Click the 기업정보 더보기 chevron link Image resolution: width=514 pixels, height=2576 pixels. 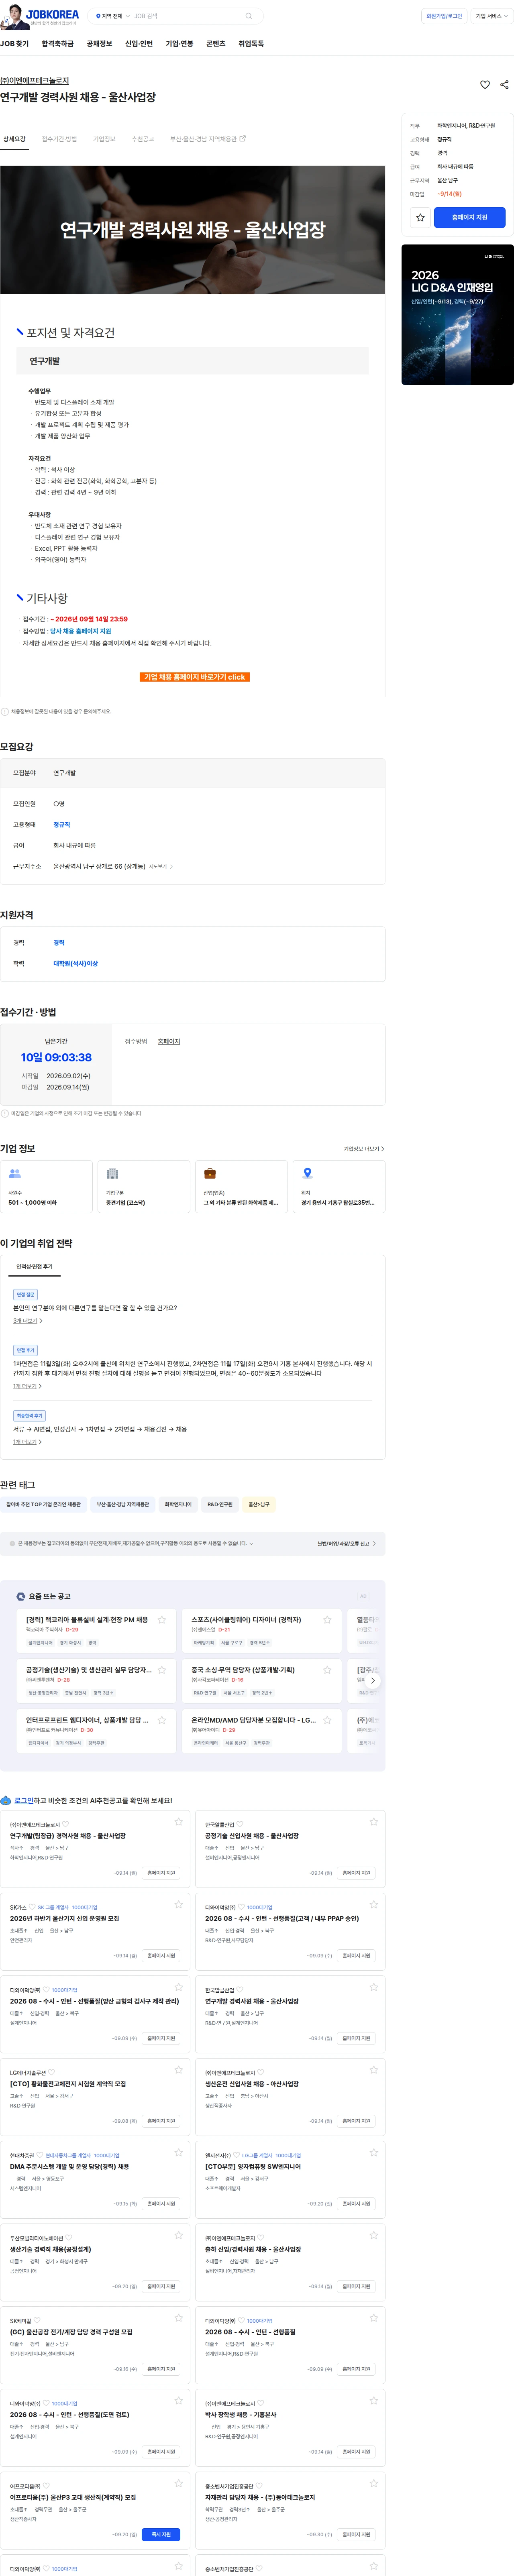pyautogui.click(x=364, y=1149)
